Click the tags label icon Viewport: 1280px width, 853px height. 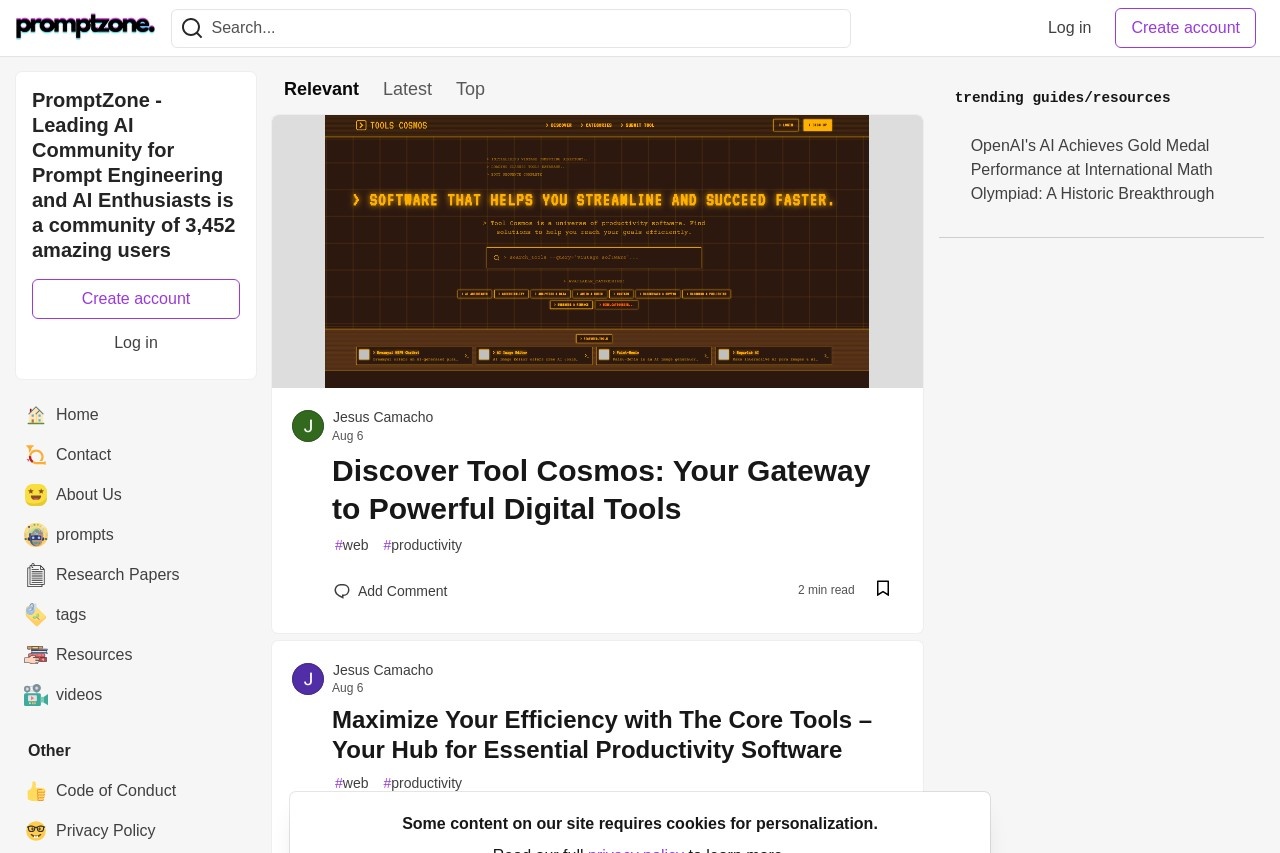[36, 615]
